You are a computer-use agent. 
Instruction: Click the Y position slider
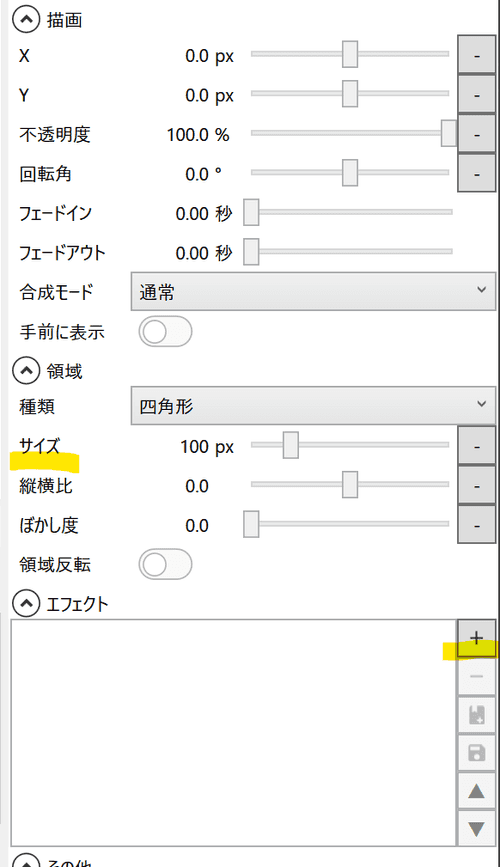350,93
